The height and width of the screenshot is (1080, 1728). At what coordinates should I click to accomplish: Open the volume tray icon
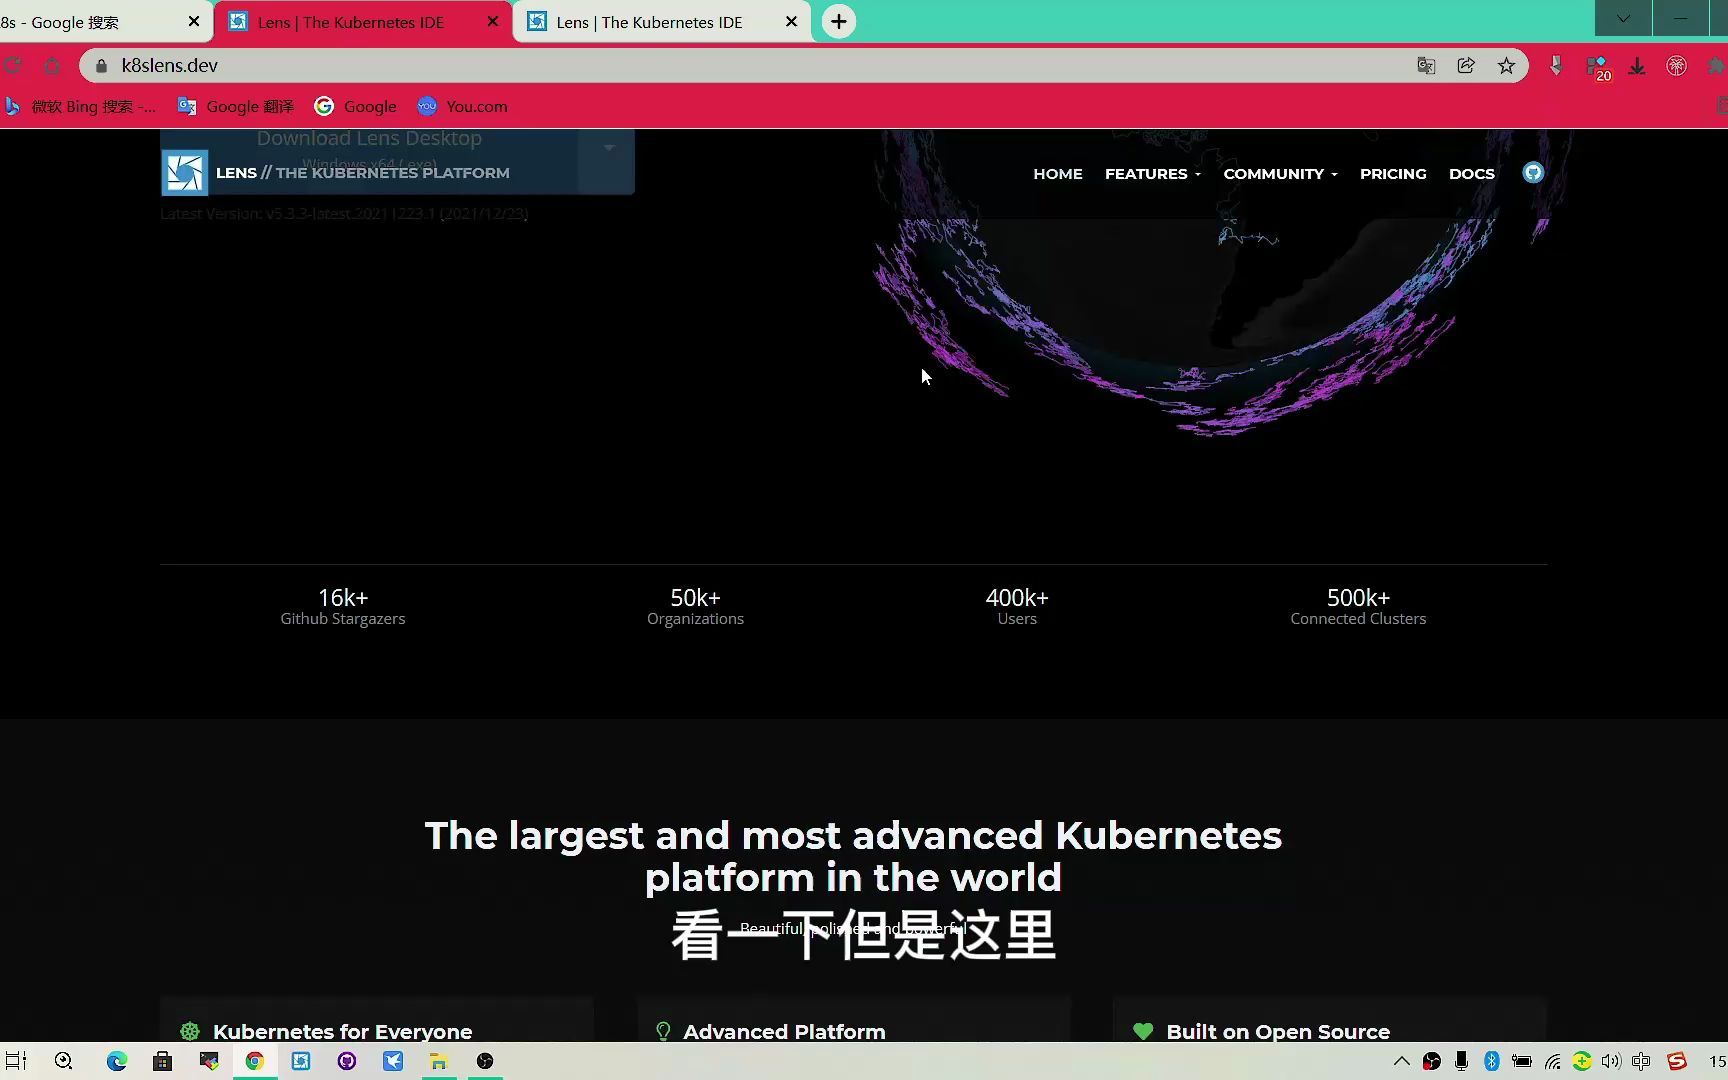(x=1610, y=1061)
